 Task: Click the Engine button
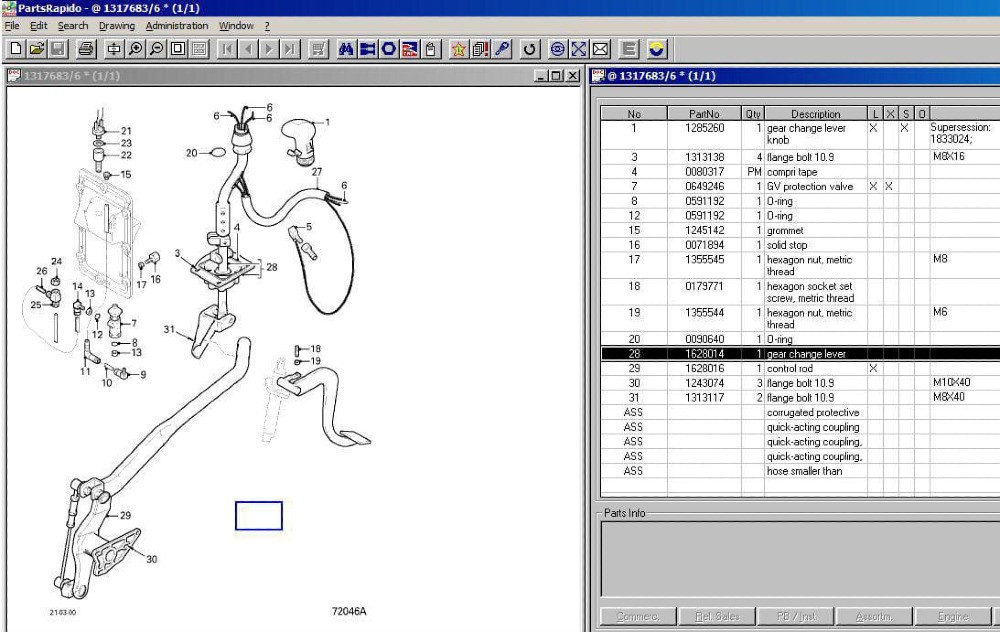coord(952,617)
